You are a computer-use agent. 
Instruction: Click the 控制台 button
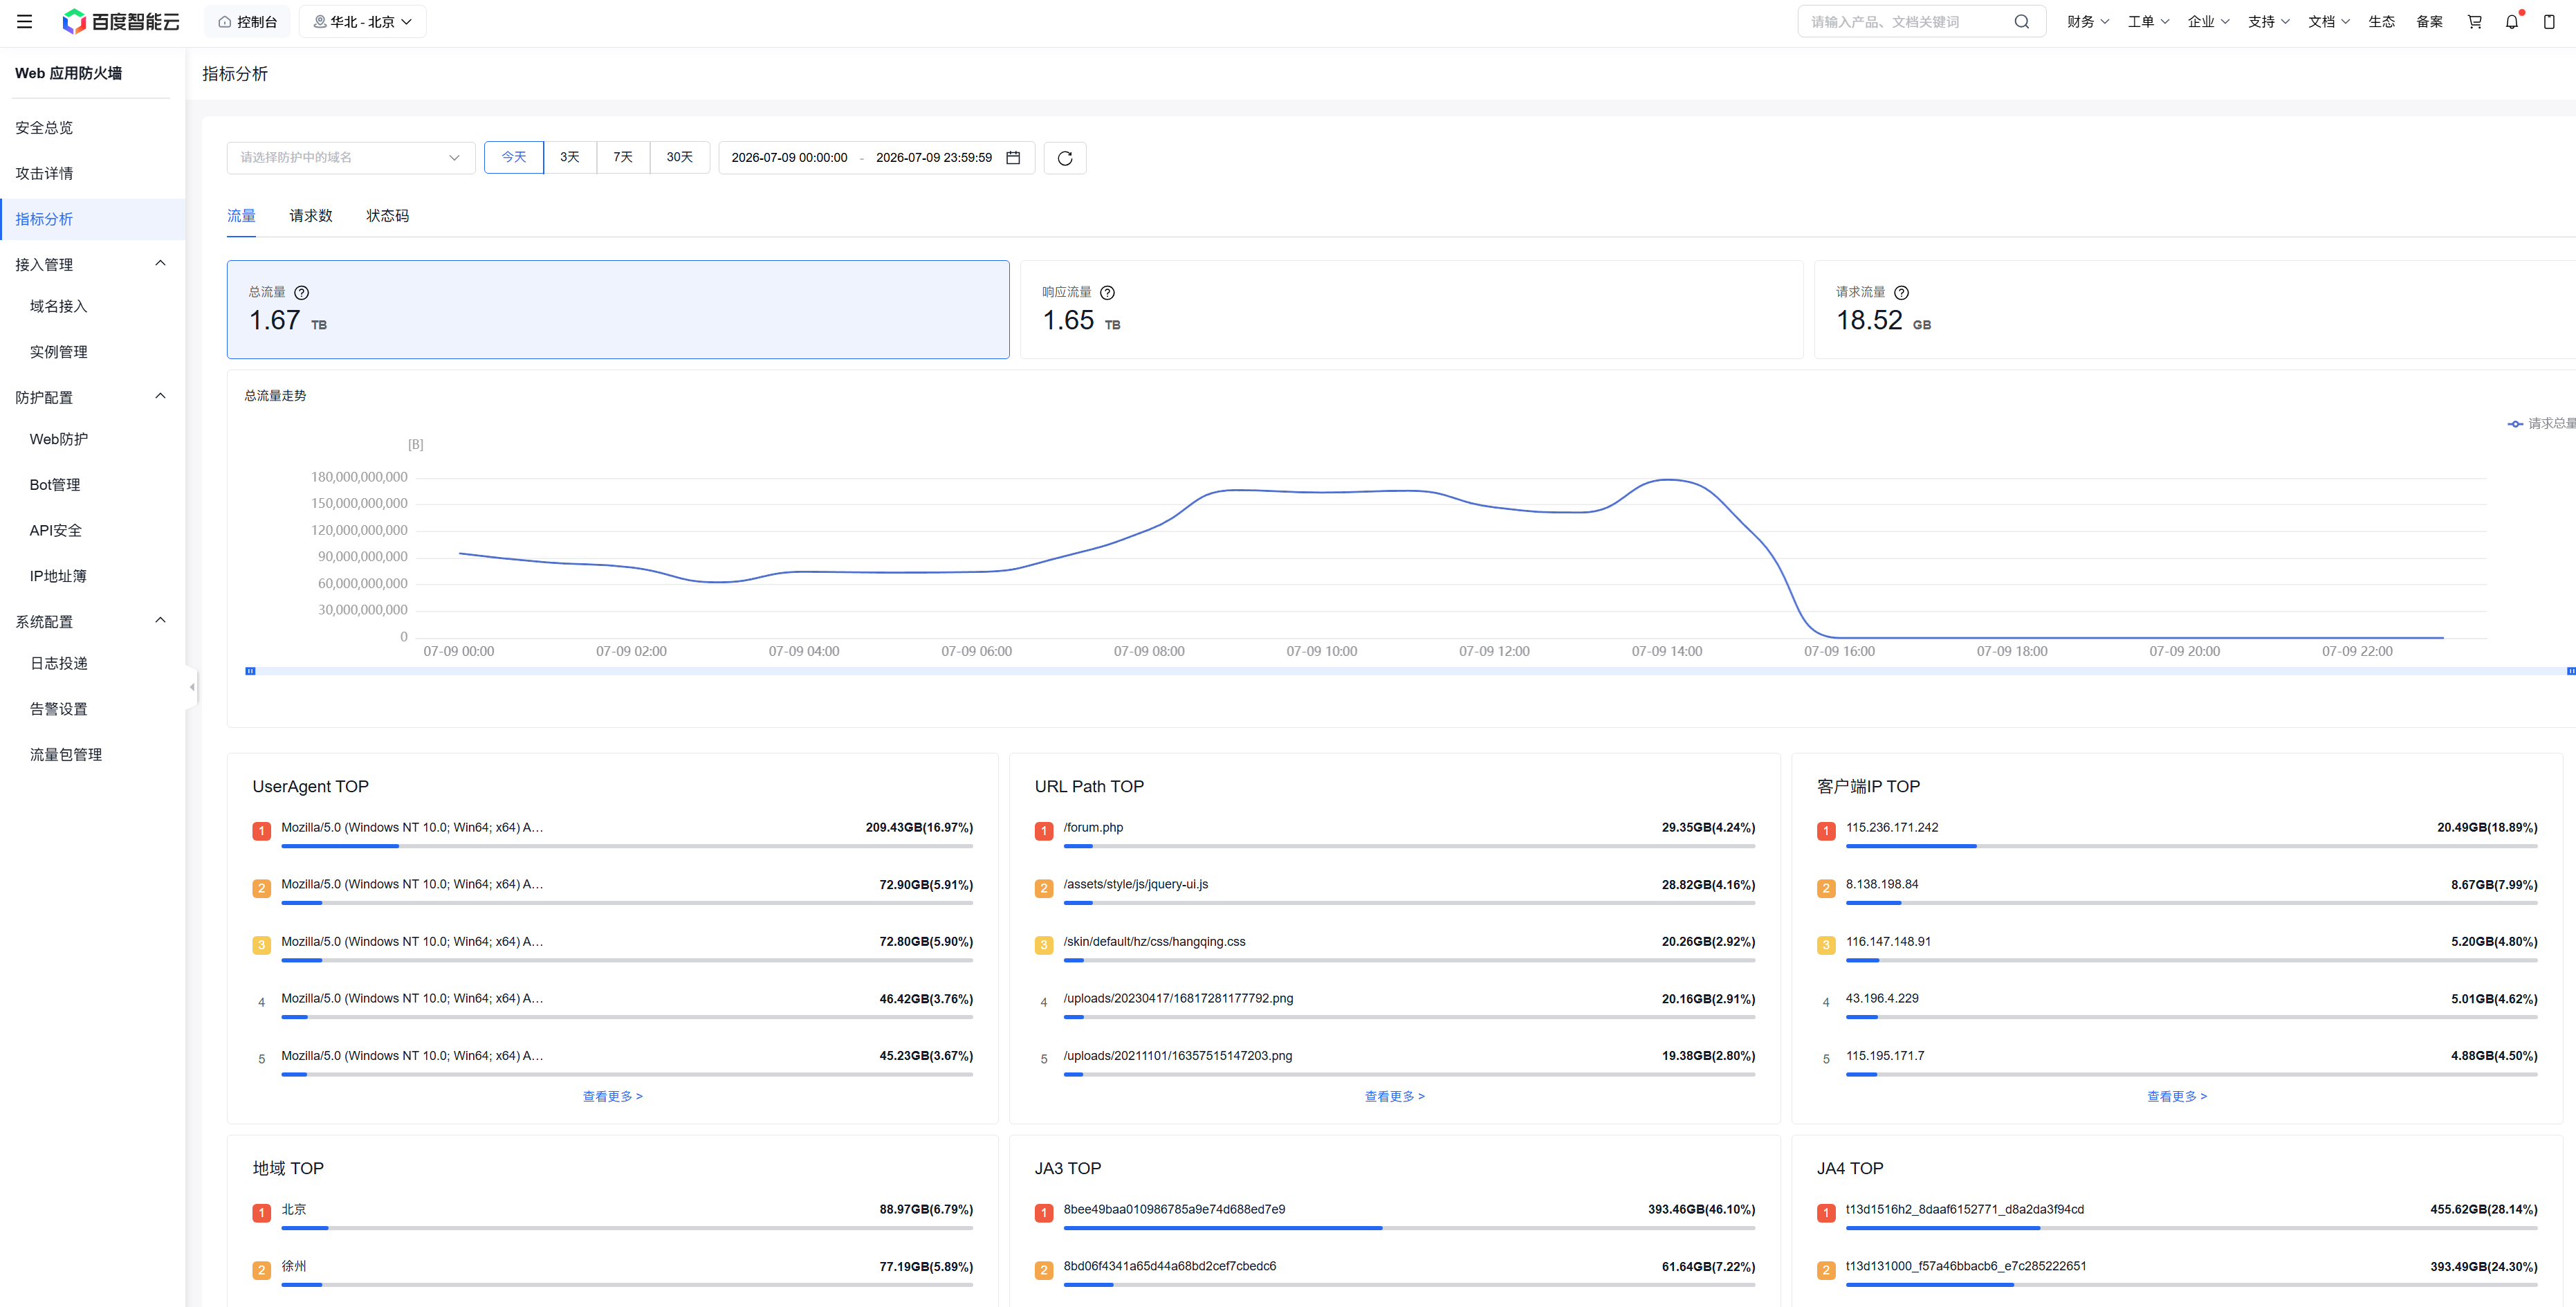247,21
